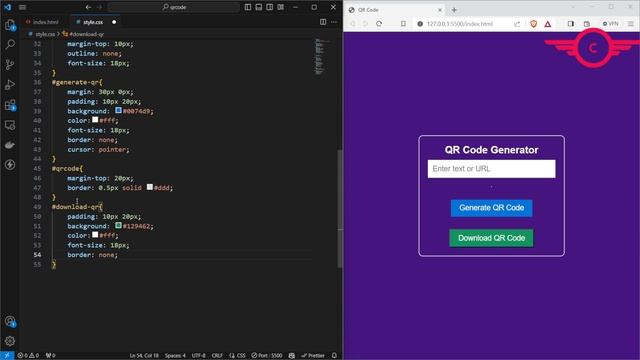Click the white swatch on line 40

point(95,120)
